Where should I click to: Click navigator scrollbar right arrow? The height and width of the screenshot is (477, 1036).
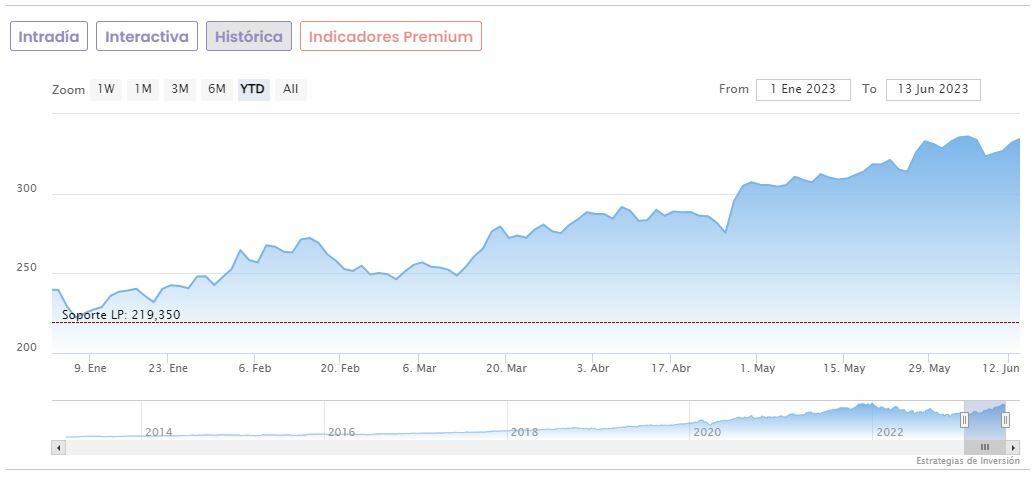pos(1013,447)
